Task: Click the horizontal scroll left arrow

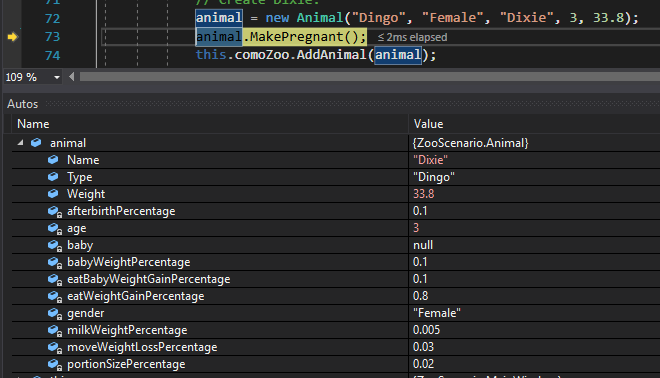Action: [x=72, y=77]
